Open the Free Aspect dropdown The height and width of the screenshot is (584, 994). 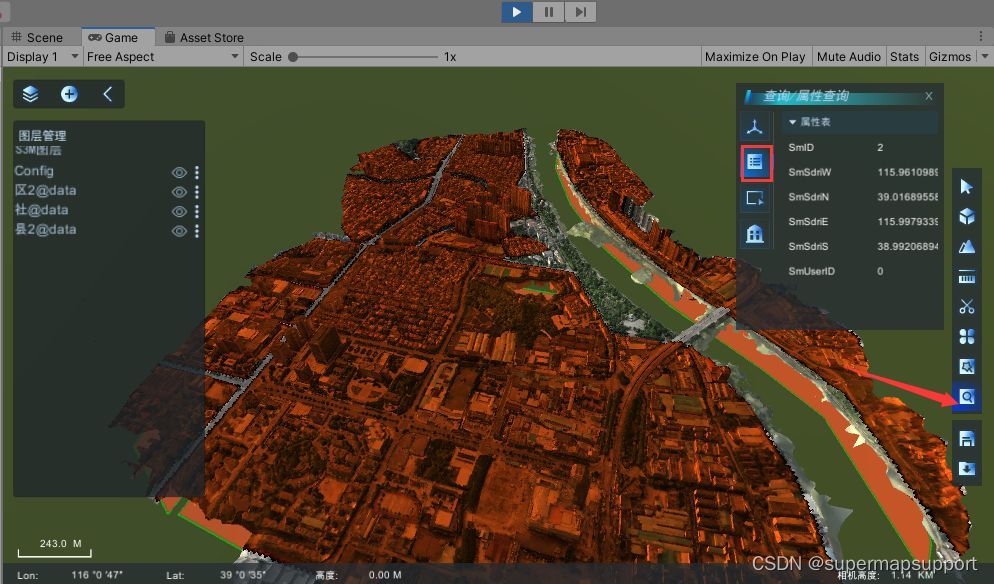click(x=162, y=57)
